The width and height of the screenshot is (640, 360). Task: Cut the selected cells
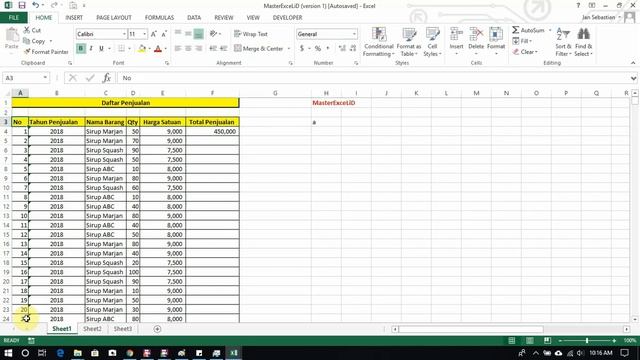click(32, 30)
